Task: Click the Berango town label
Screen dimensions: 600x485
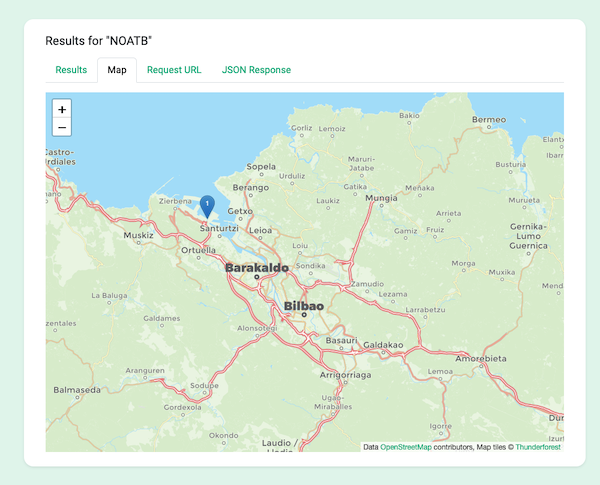Action: (251, 188)
